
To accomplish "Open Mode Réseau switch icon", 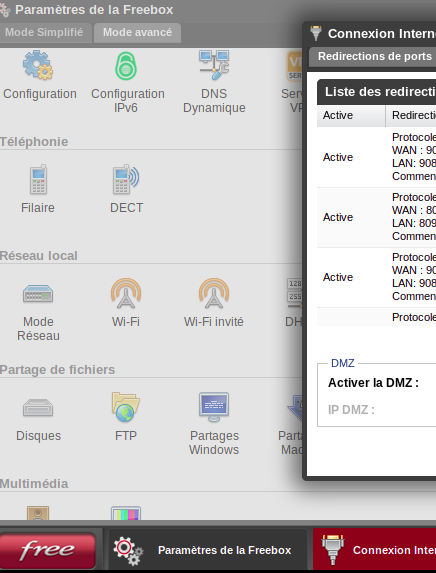I will [x=38, y=293].
